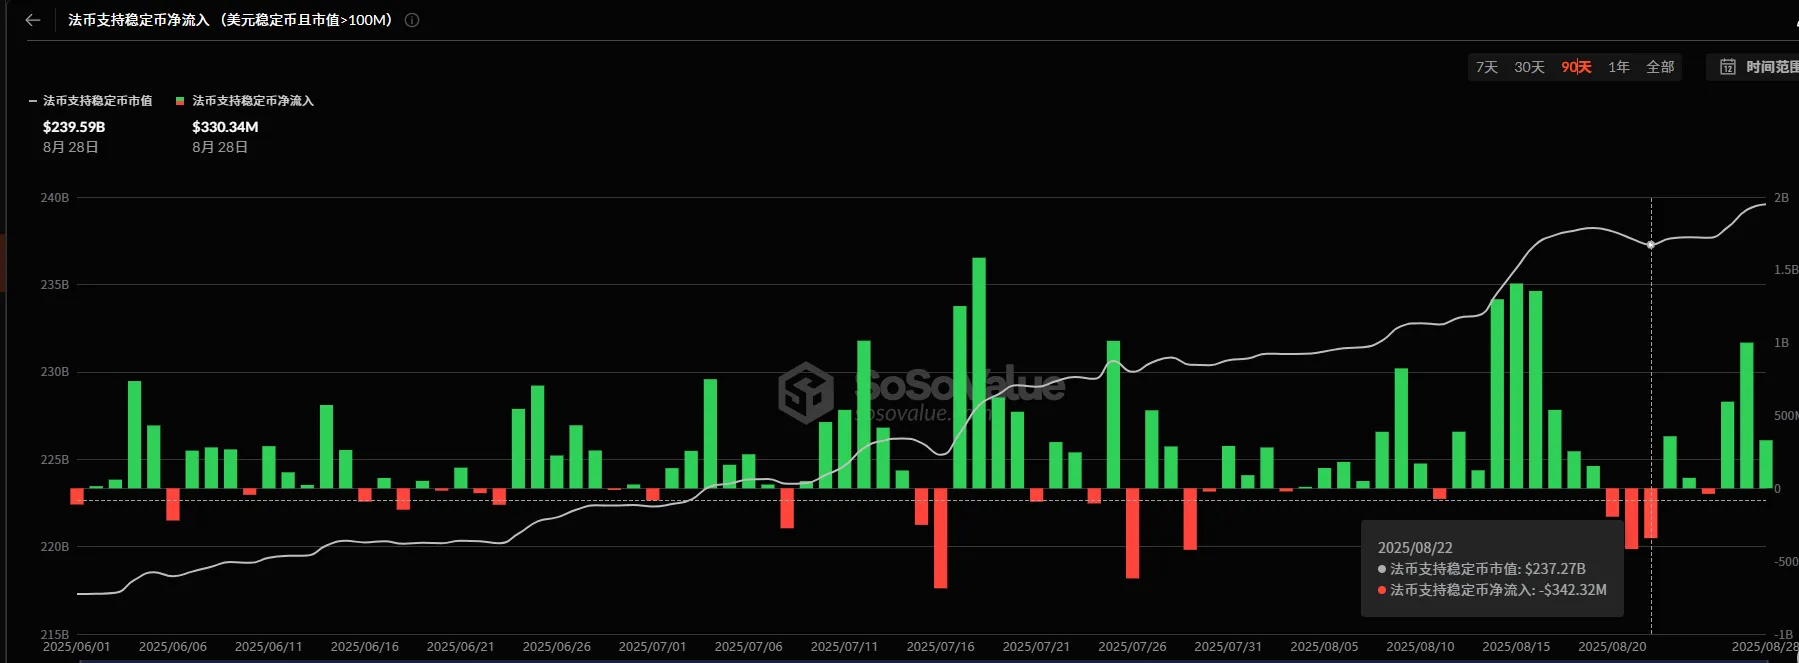Click the info icon beside the chart title

(x=412, y=20)
